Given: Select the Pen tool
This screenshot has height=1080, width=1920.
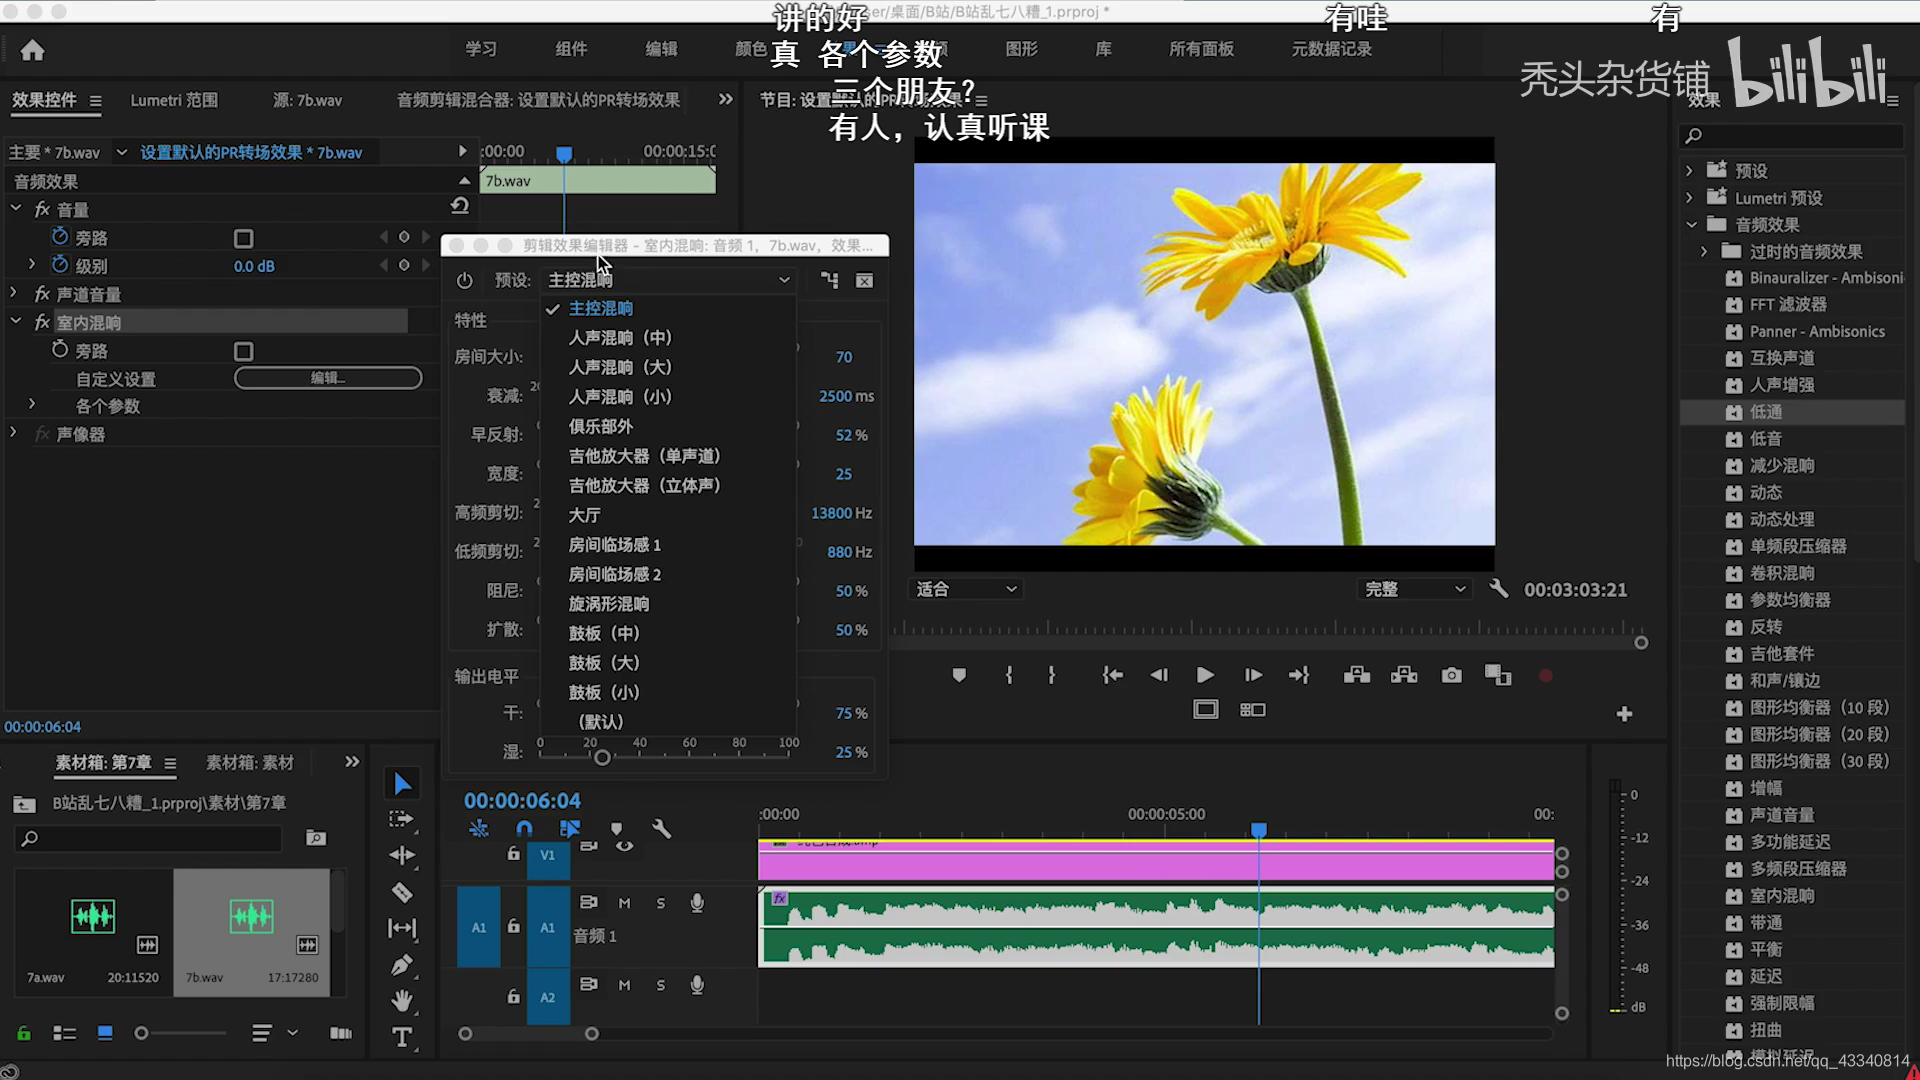Looking at the screenshot, I should click(403, 964).
